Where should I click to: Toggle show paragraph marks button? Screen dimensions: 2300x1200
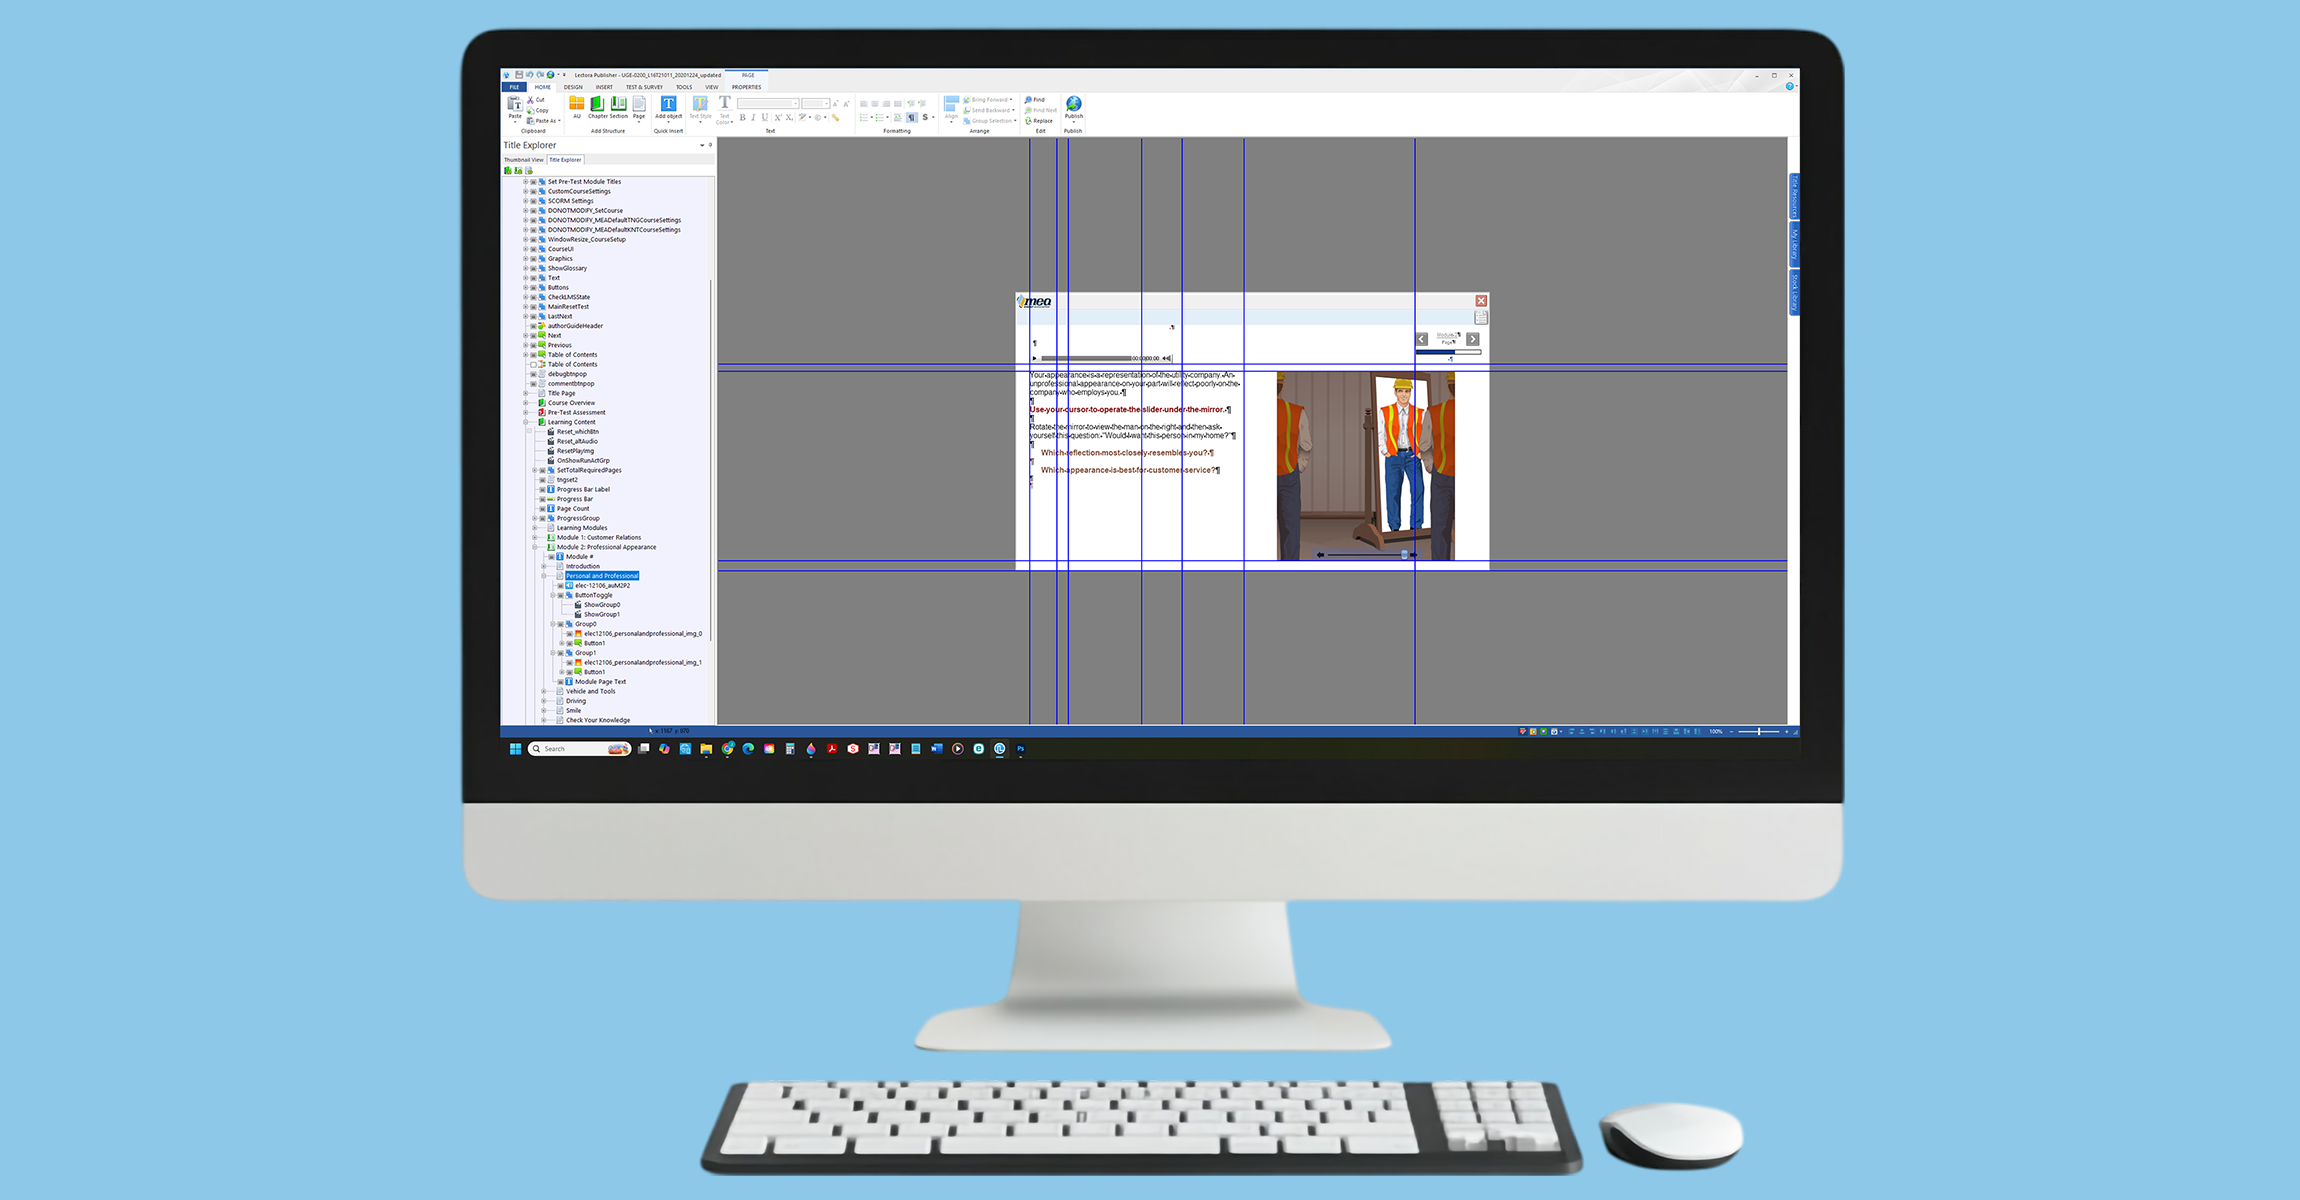click(x=911, y=118)
